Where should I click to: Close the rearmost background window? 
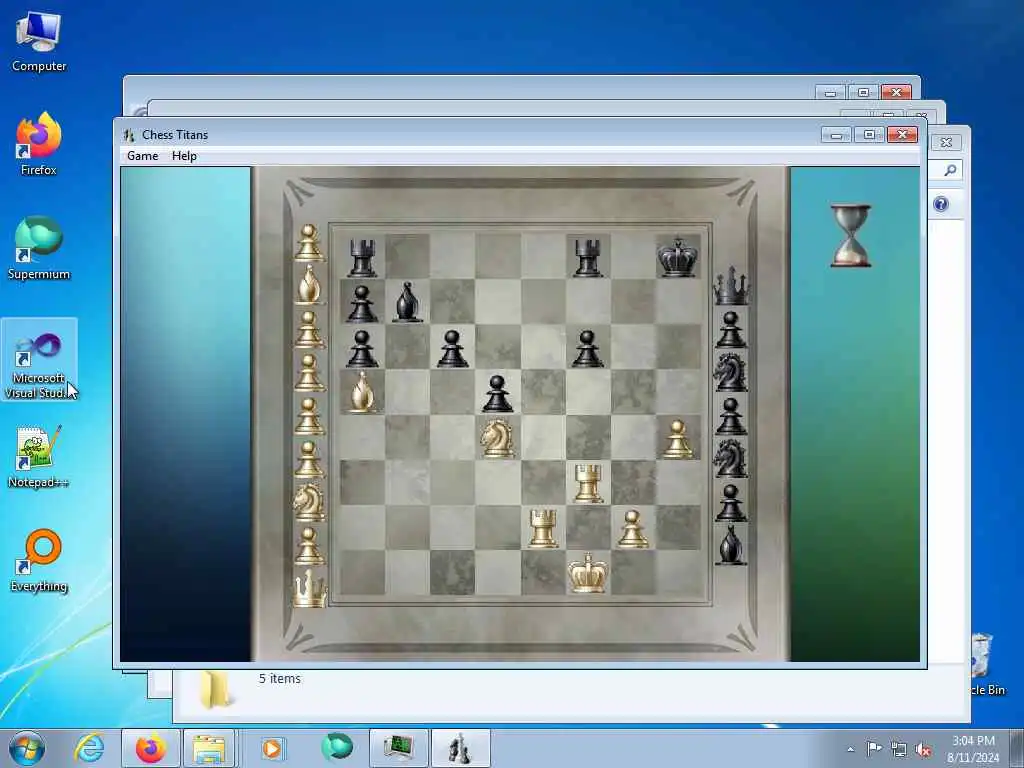pyautogui.click(x=896, y=92)
